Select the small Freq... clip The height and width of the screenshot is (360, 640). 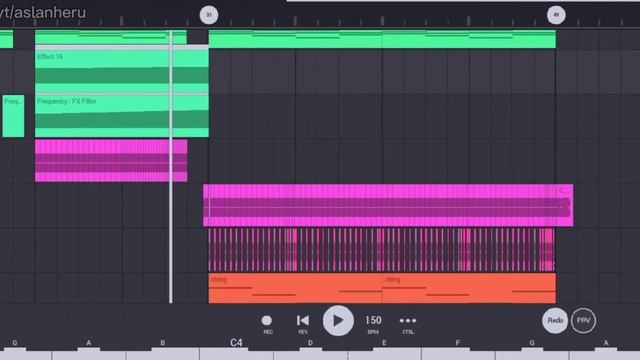coord(13,116)
